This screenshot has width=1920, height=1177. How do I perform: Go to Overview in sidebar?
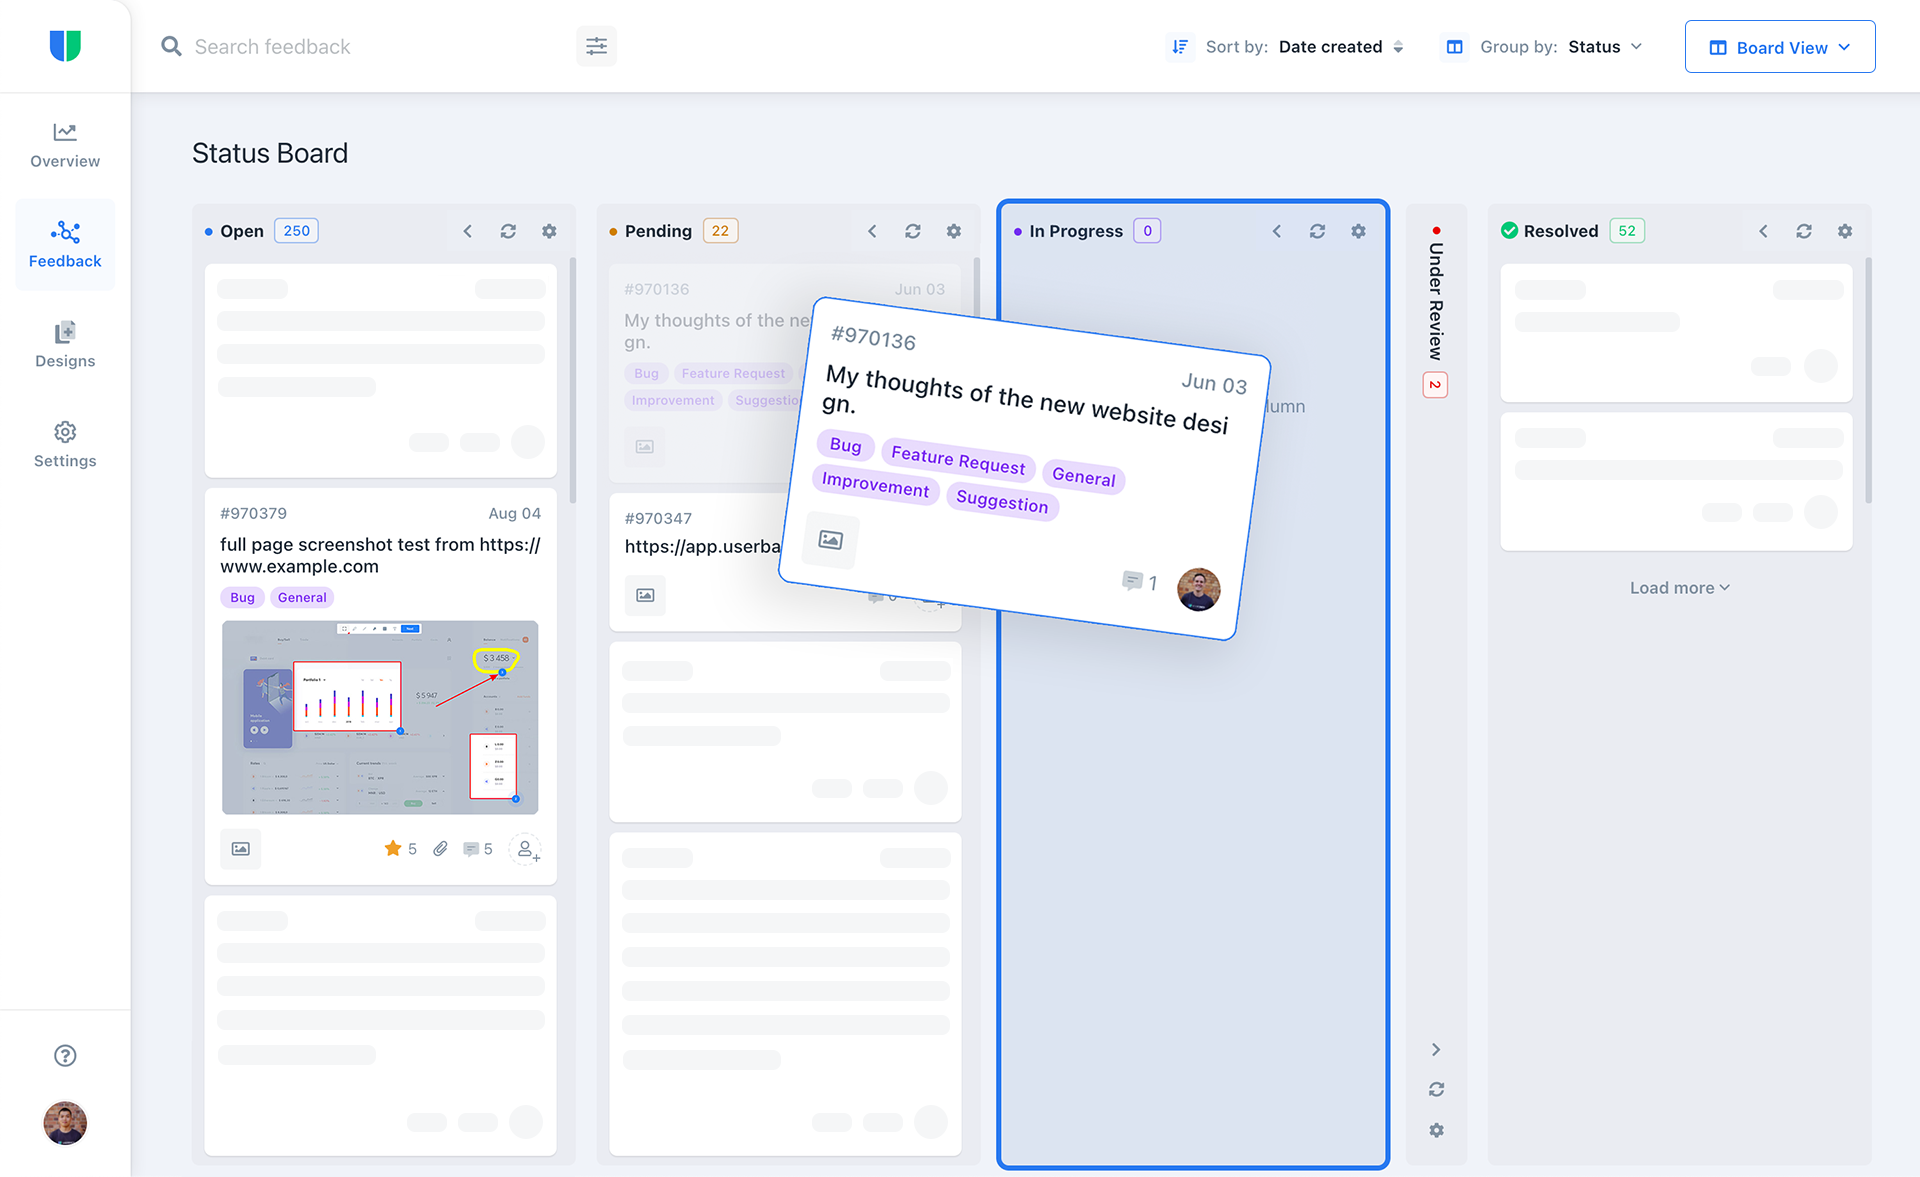point(65,145)
